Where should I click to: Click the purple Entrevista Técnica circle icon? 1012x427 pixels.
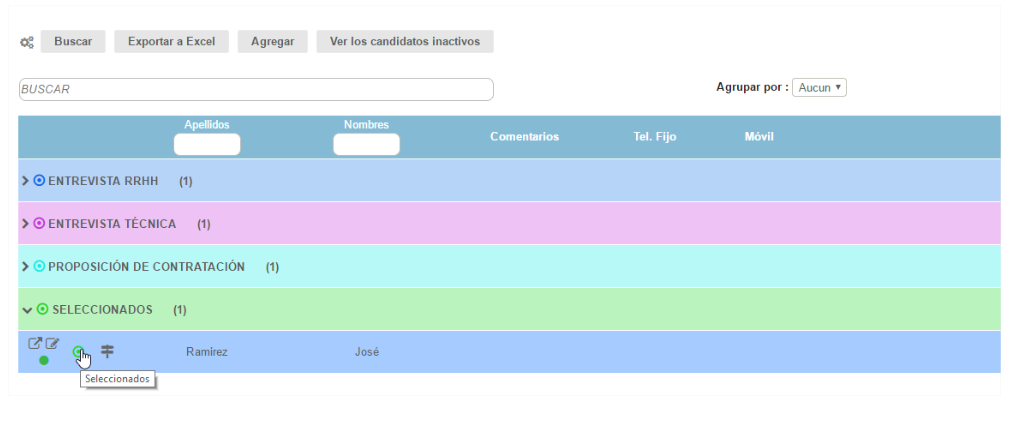(x=39, y=224)
